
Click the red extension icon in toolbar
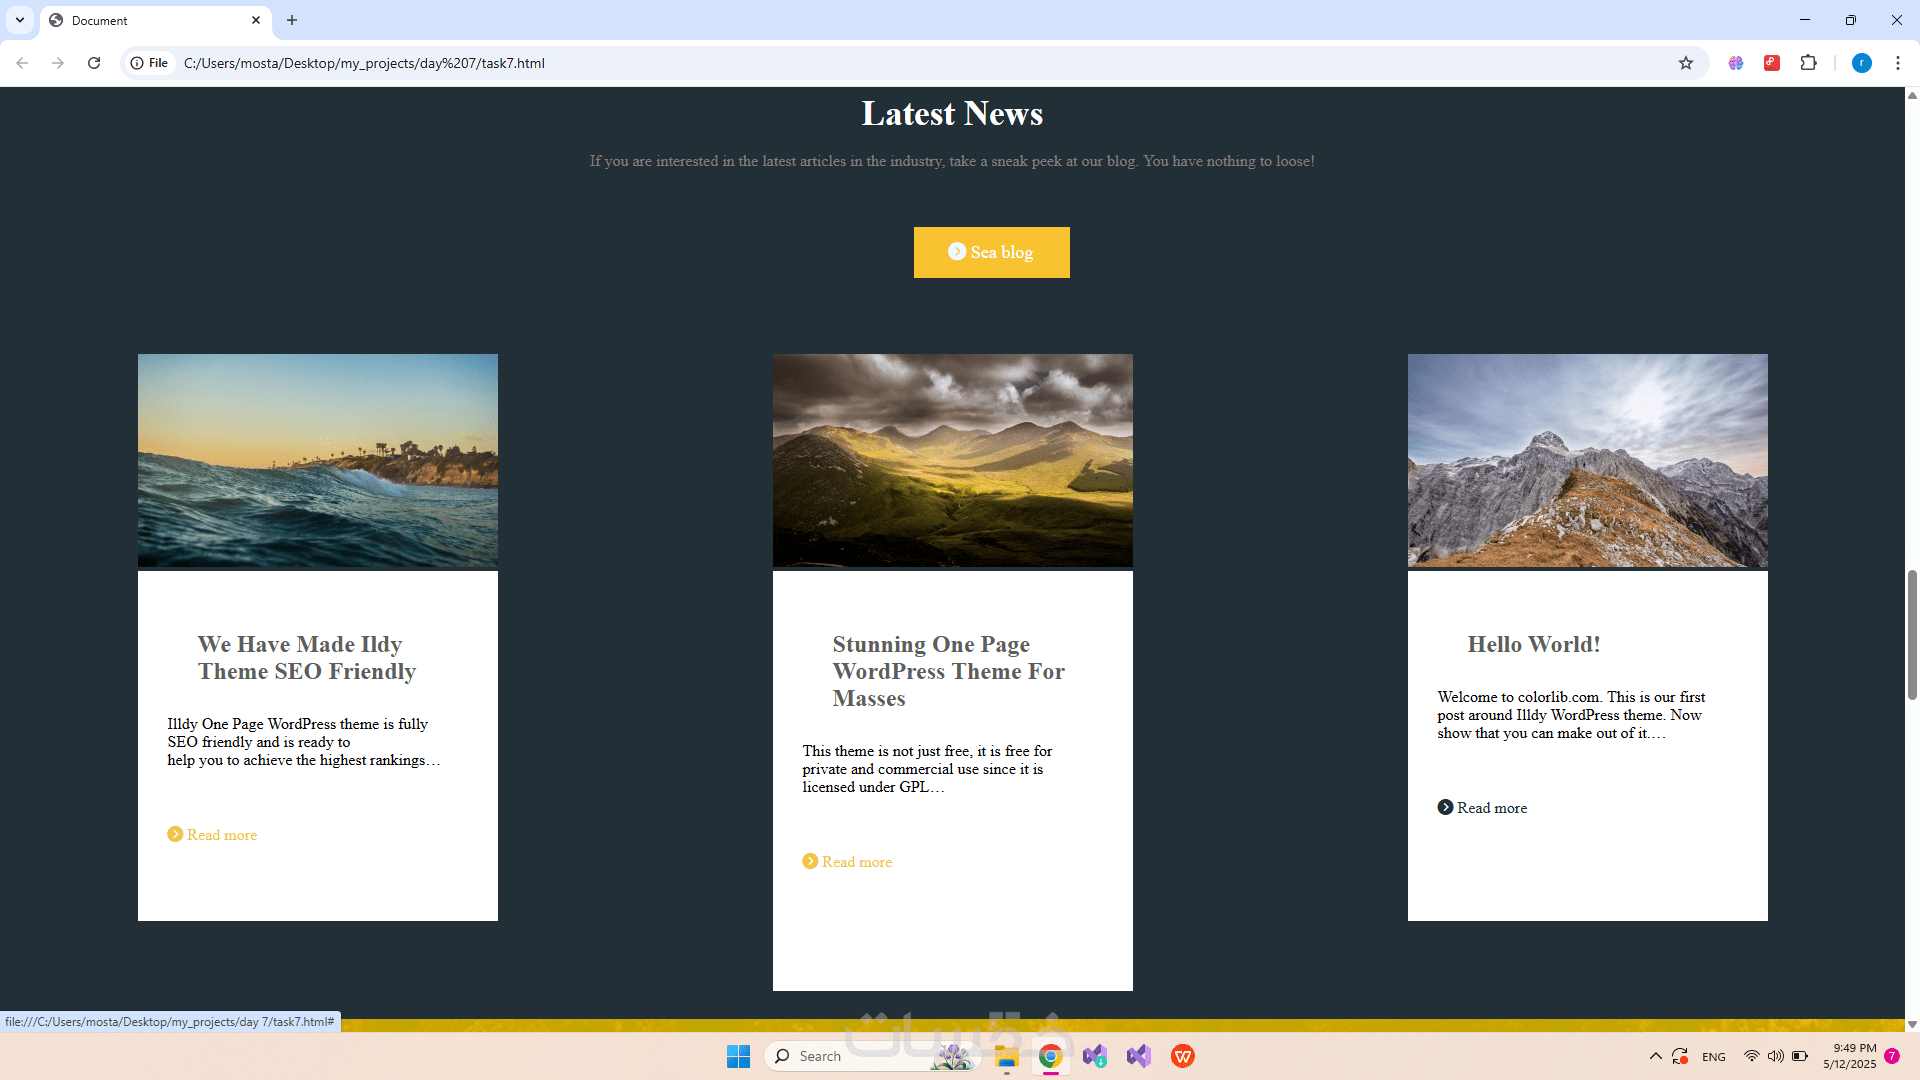[x=1772, y=63]
